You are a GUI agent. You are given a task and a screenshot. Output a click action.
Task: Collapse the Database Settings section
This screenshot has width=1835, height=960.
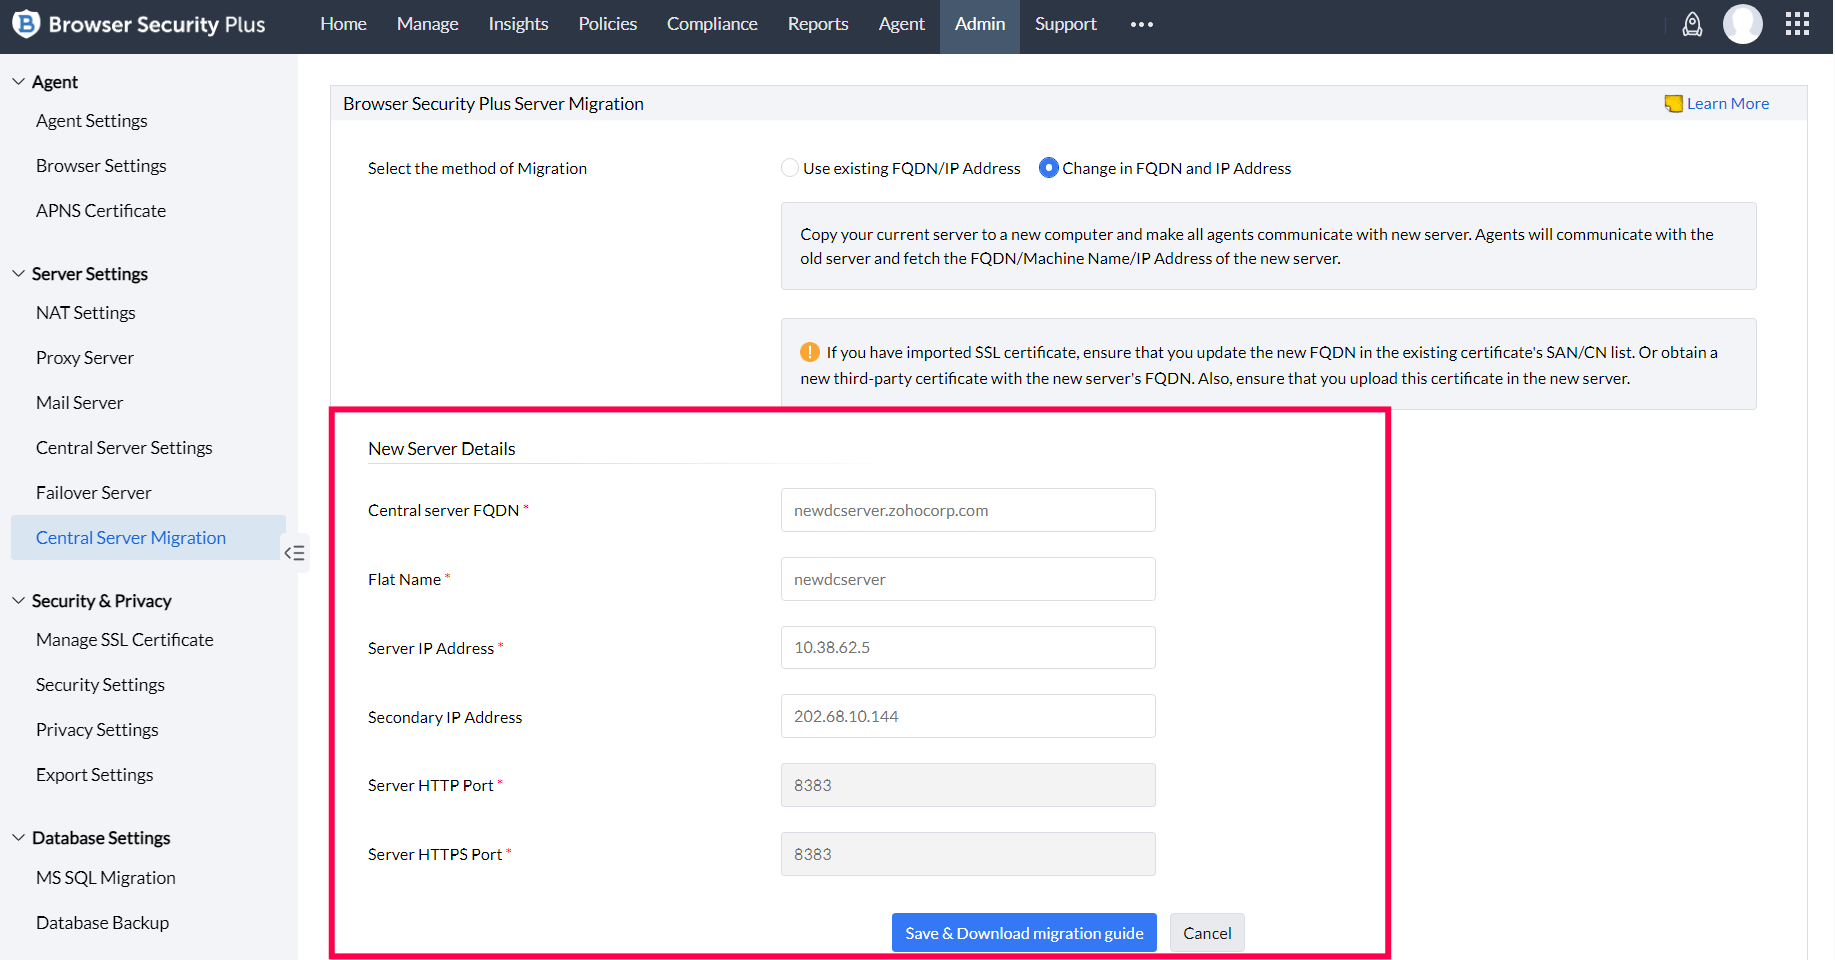tap(18, 838)
